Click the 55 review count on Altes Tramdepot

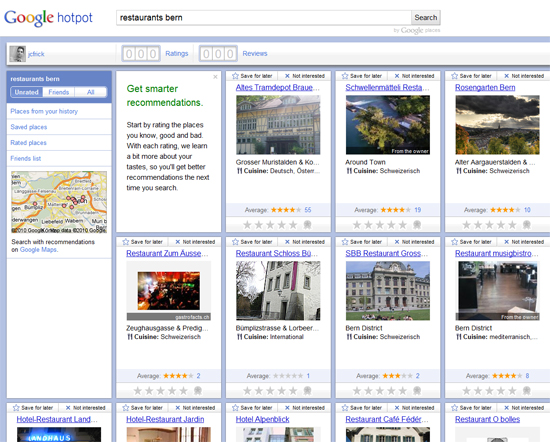308,210
